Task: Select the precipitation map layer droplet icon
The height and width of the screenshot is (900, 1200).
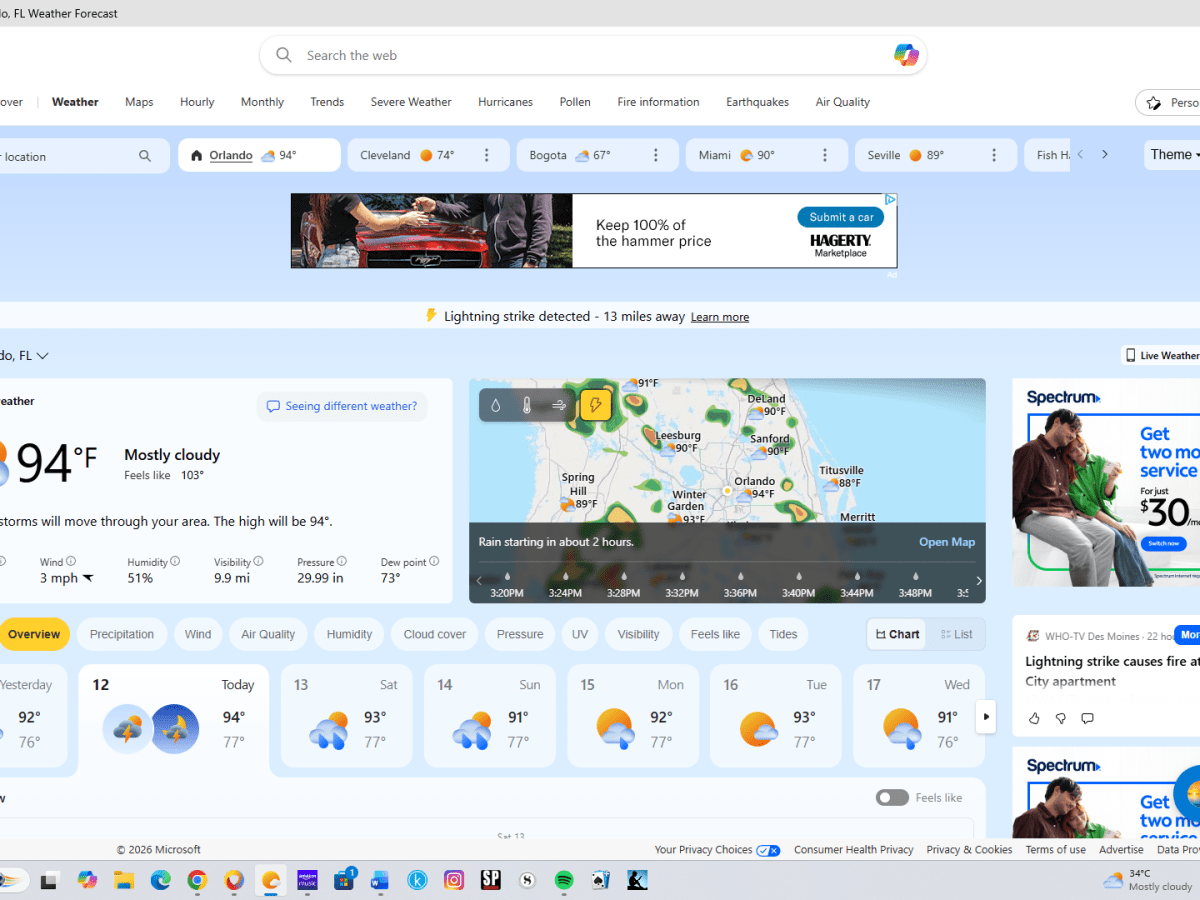Action: (x=496, y=405)
